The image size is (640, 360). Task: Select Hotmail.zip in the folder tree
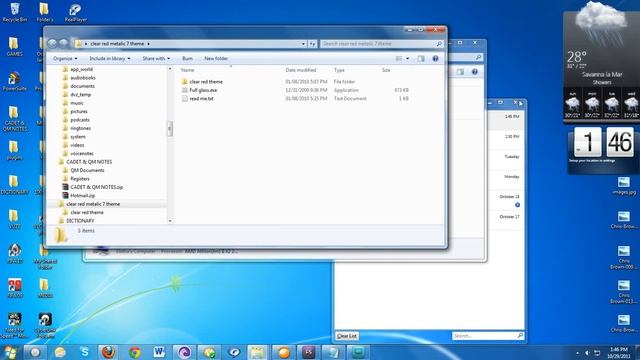[83, 196]
